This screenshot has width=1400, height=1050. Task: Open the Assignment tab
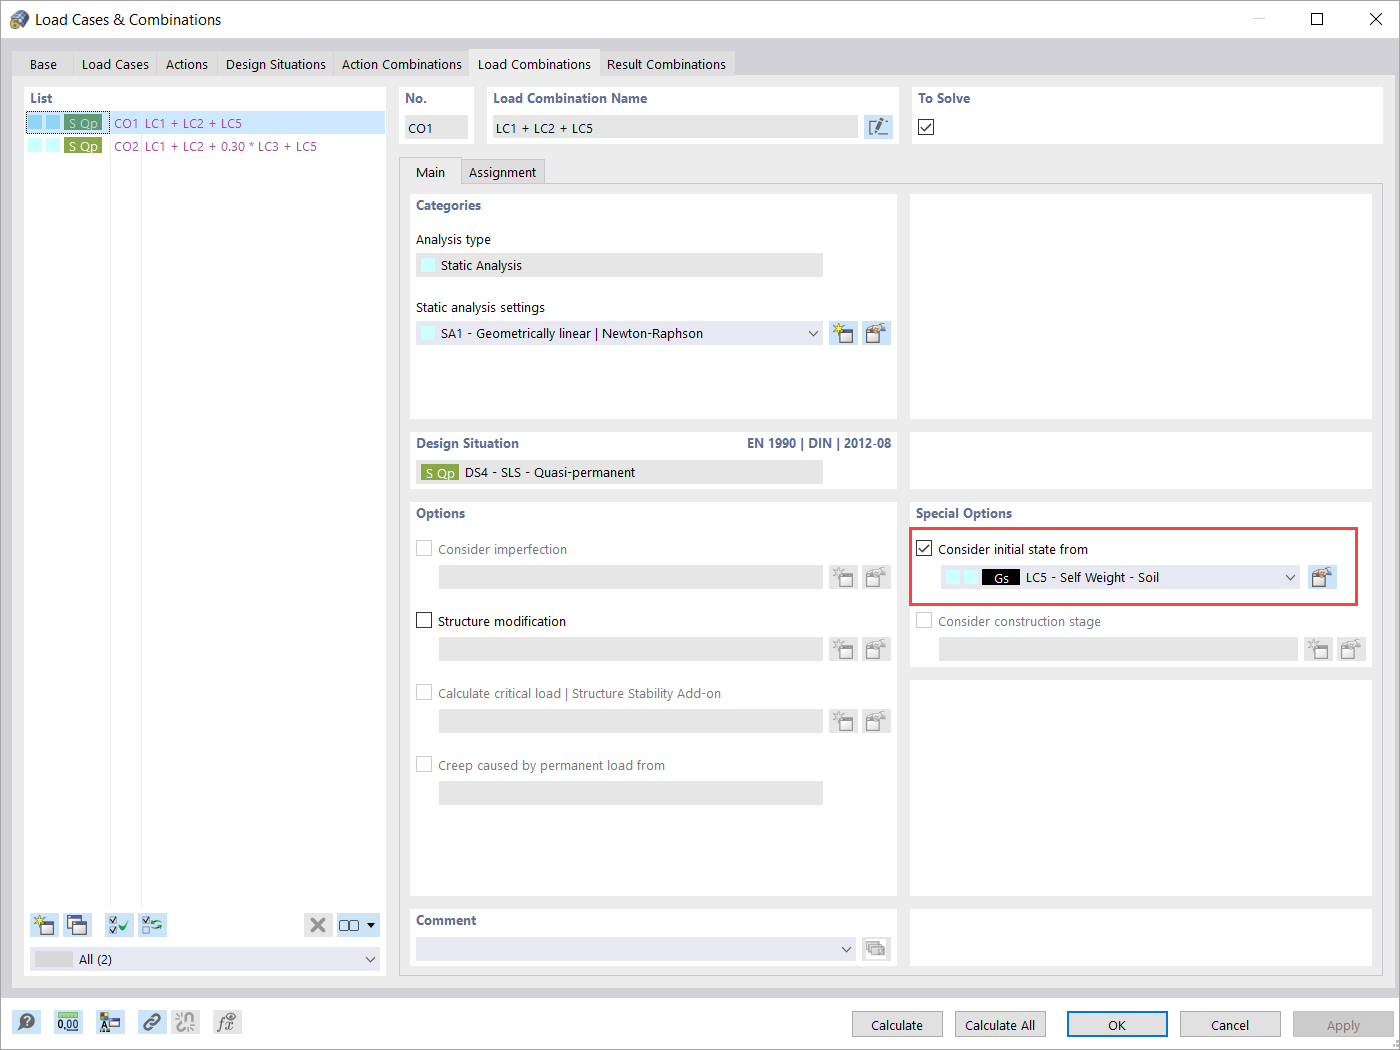[x=502, y=172]
